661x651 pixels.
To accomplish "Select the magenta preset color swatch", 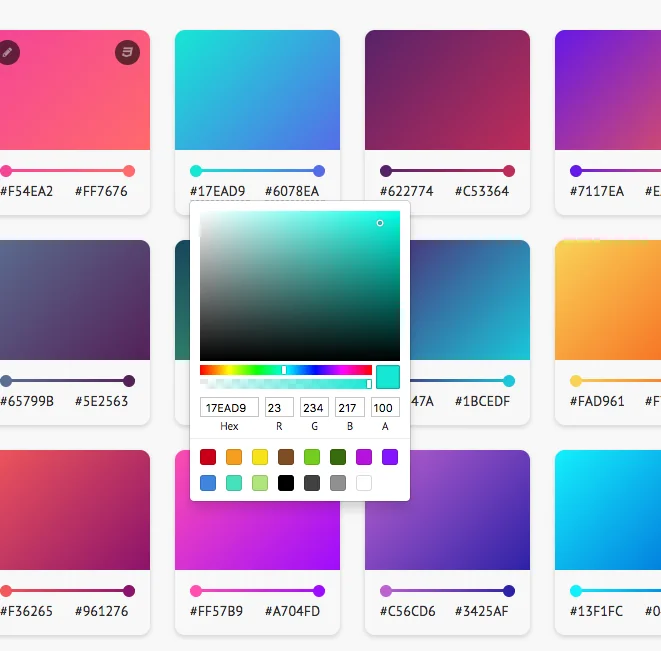I will coord(364,457).
